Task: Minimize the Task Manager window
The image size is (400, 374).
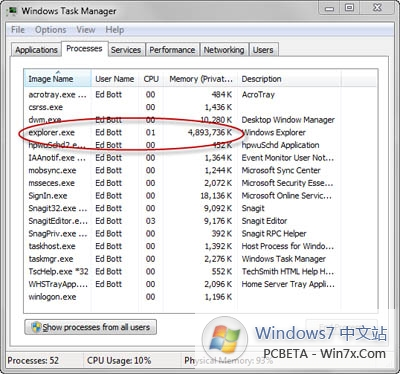Action: pyautogui.click(x=329, y=8)
